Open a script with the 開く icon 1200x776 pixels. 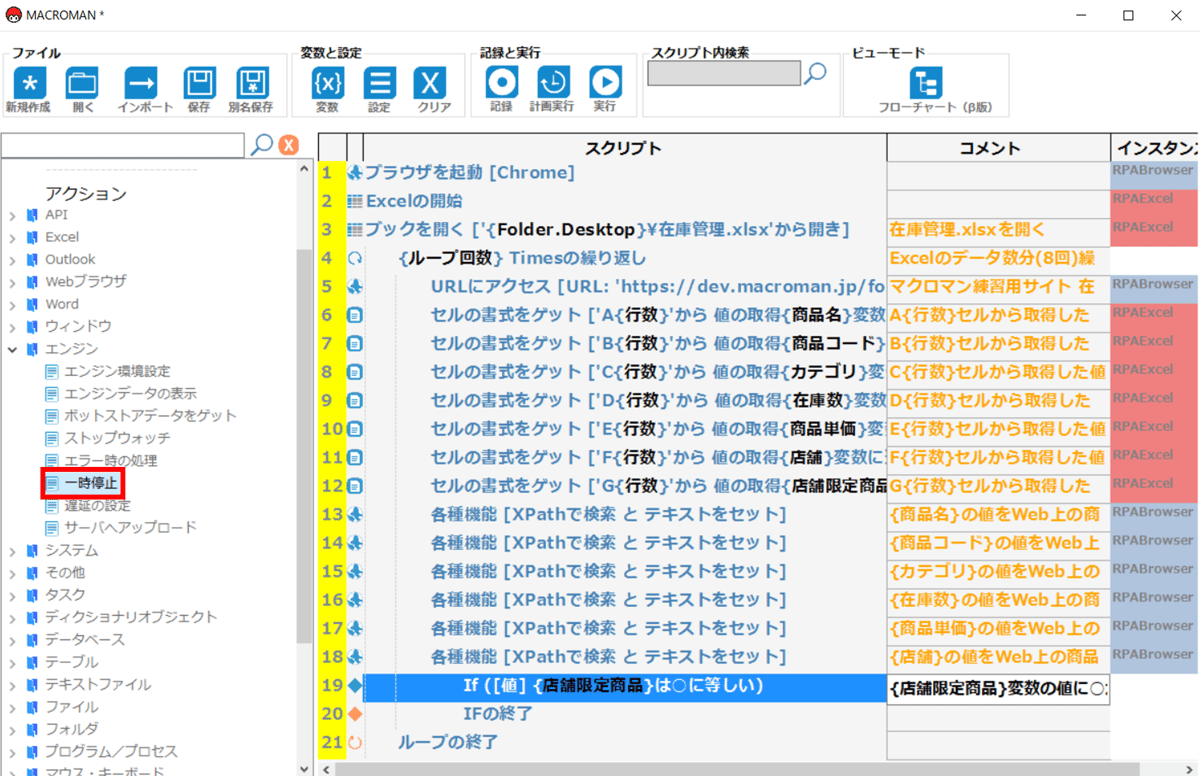pyautogui.click(x=82, y=83)
